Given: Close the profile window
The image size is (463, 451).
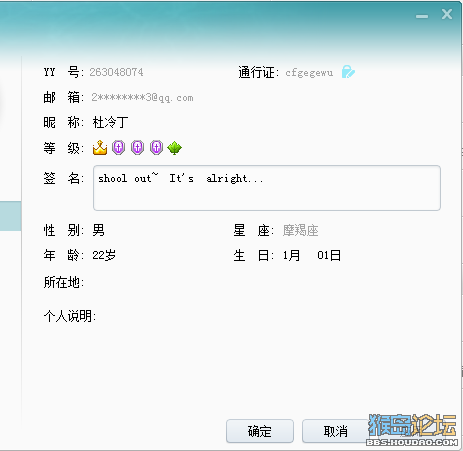Looking at the screenshot, I should 447,14.
